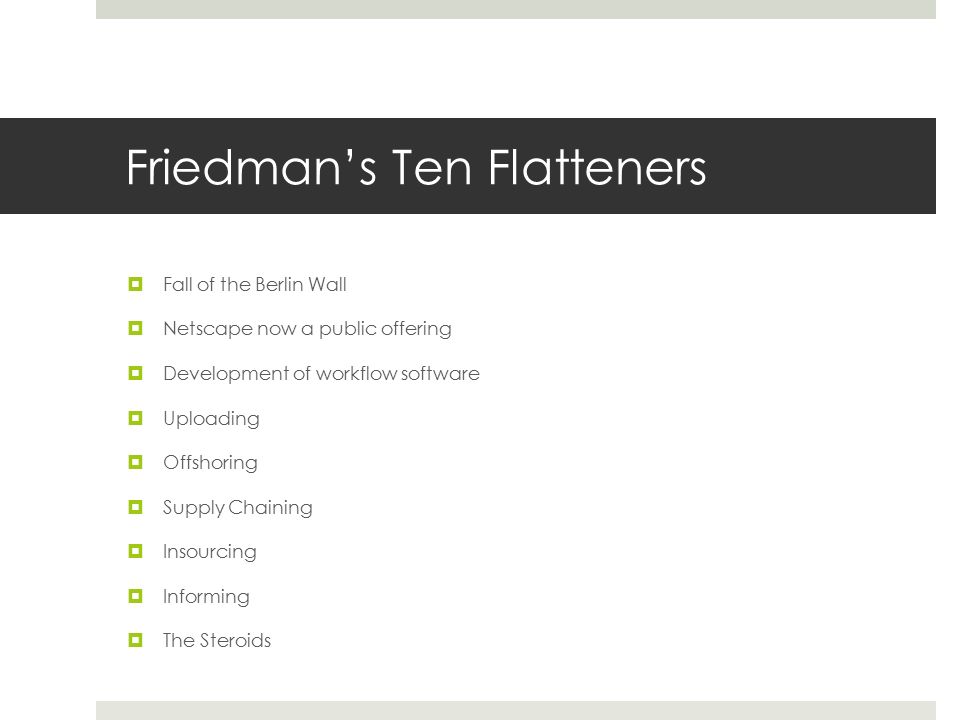Image resolution: width=960 pixels, height=720 pixels.
Task: Select the Supply Chaining text
Action: (x=238, y=508)
